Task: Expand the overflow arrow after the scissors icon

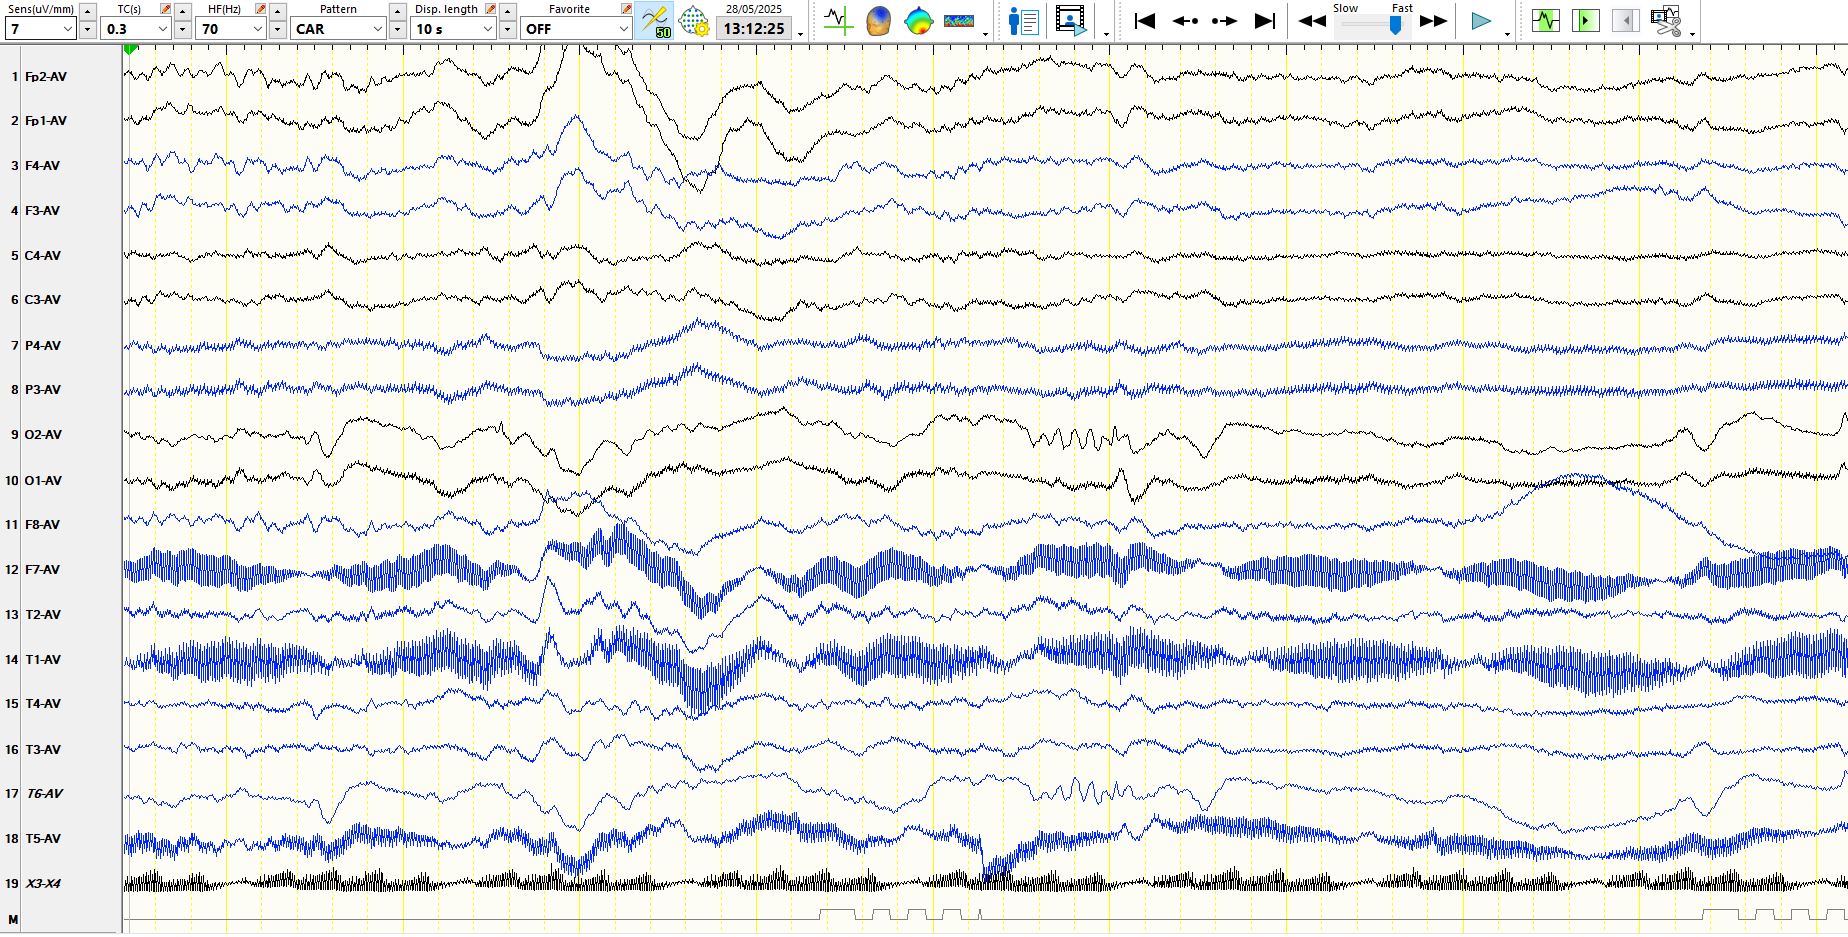Action: pos(1692,33)
